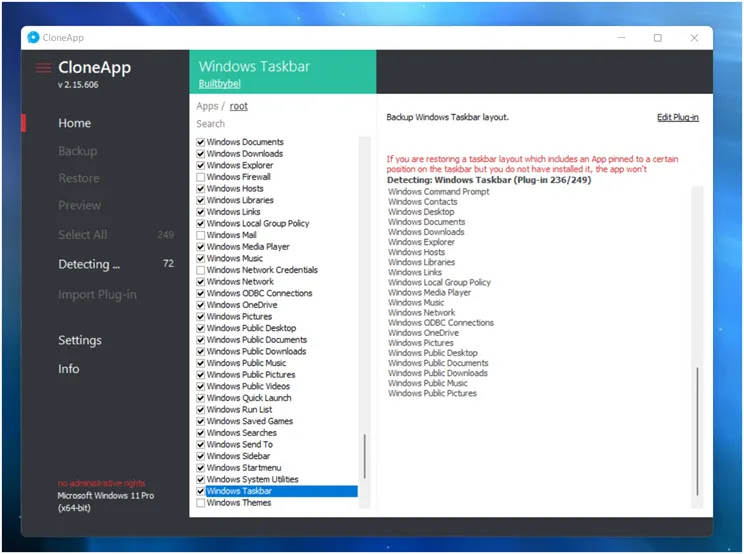Open the Edit Plug-in link

[x=678, y=117]
